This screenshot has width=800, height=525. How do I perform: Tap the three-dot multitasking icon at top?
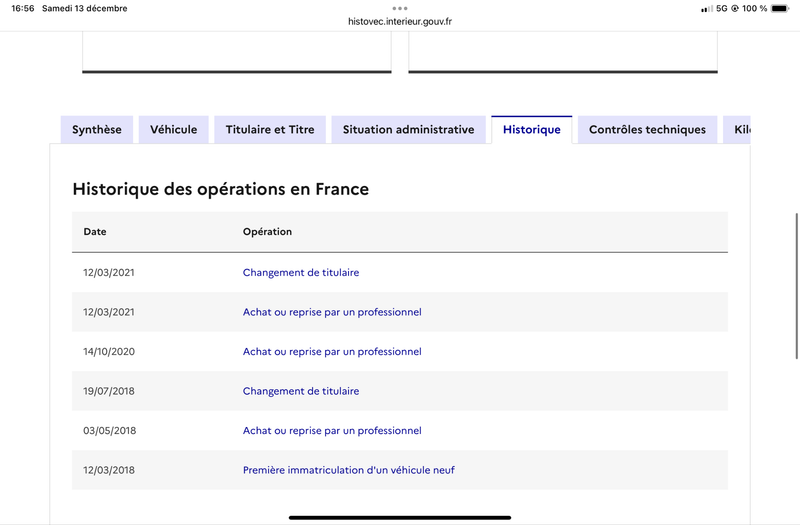click(400, 8)
